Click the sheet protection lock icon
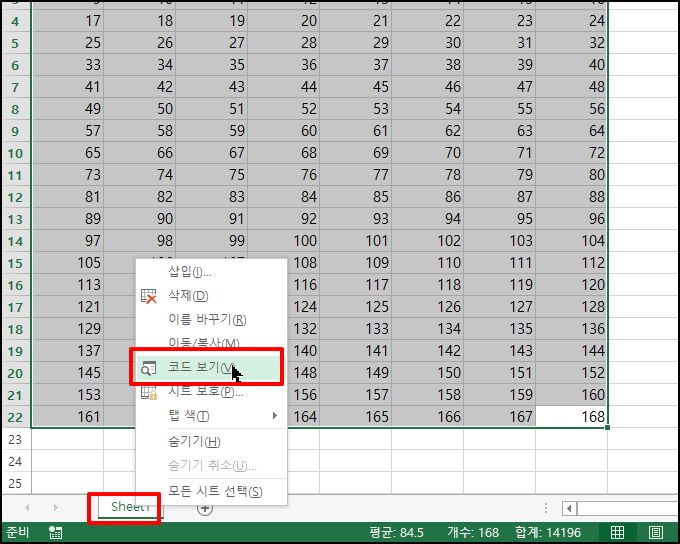Viewport: 680px width, 544px height. [149, 392]
